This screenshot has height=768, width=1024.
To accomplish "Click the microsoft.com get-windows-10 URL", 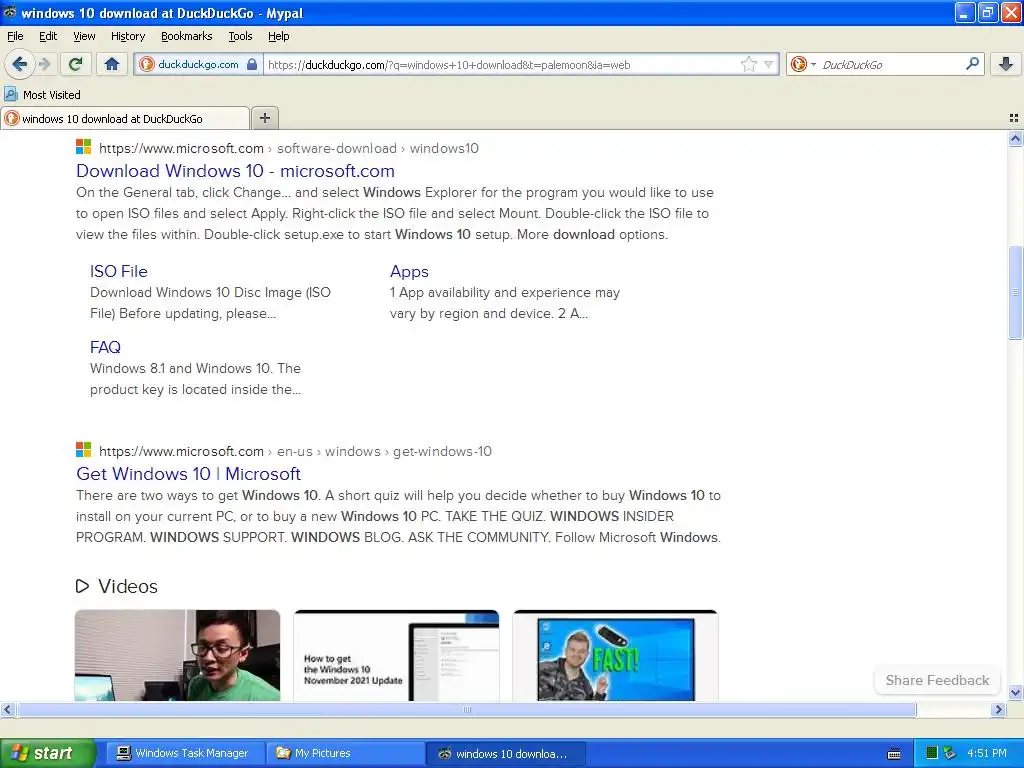I will [x=295, y=451].
